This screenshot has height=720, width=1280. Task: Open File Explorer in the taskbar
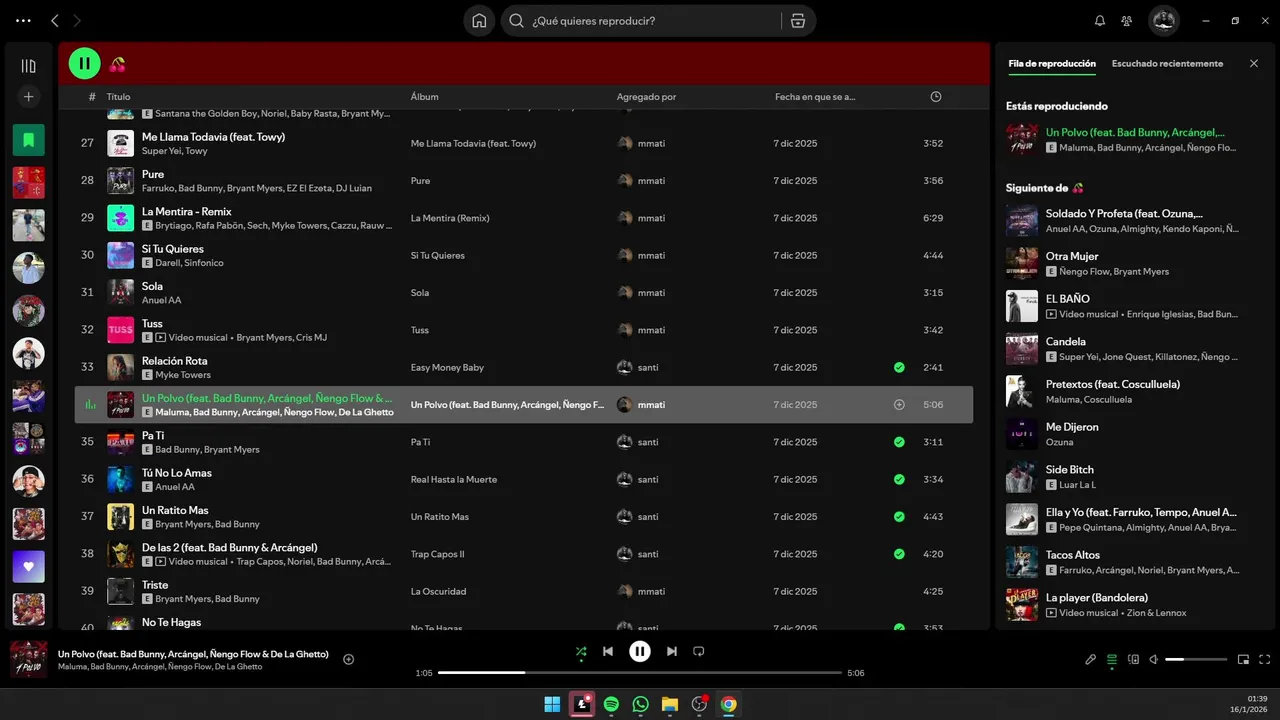pos(670,704)
